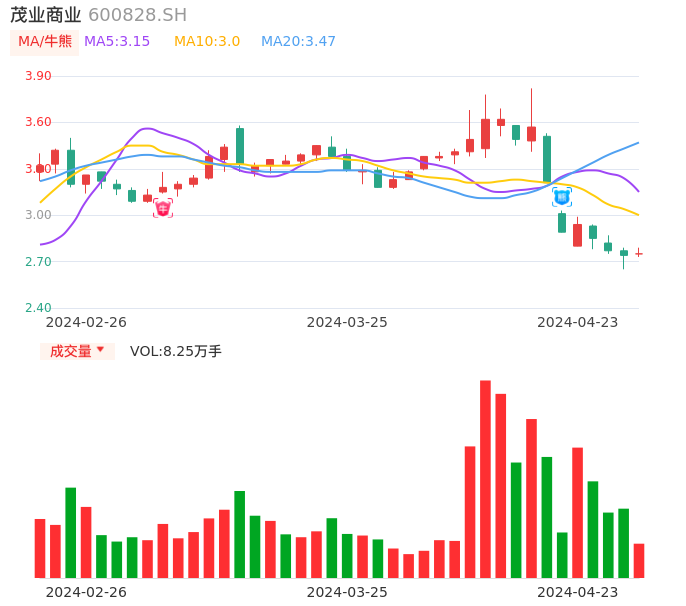Select the rightmost red volume bar

pyautogui.click(x=639, y=560)
